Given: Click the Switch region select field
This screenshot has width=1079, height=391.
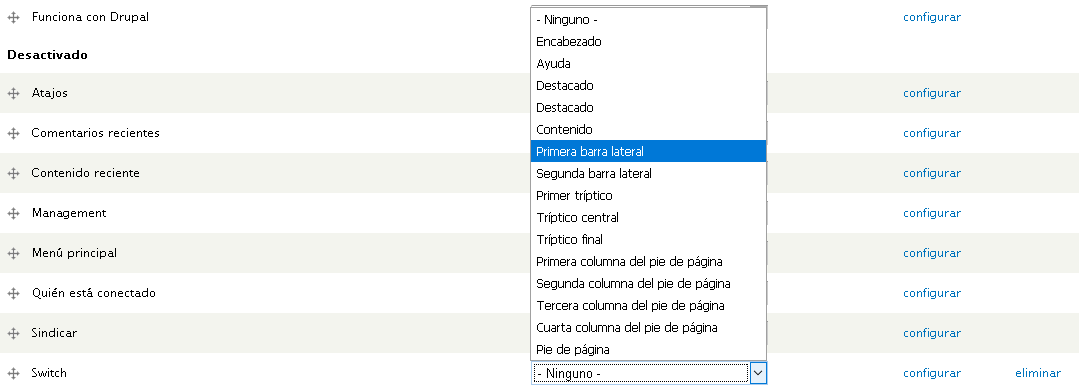Looking at the screenshot, I should pyautogui.click(x=649, y=373).
